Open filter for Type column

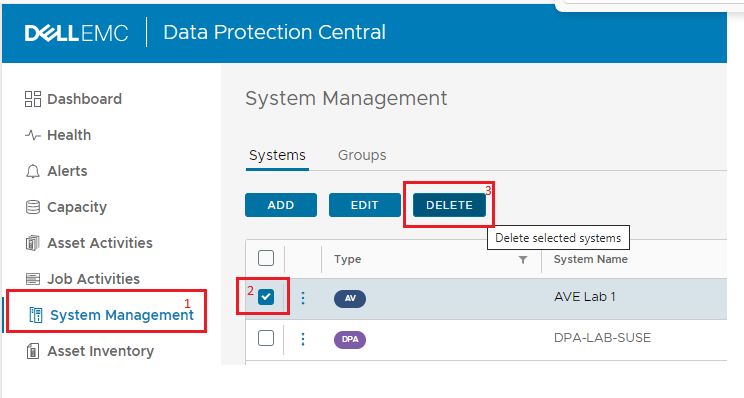pos(522,259)
